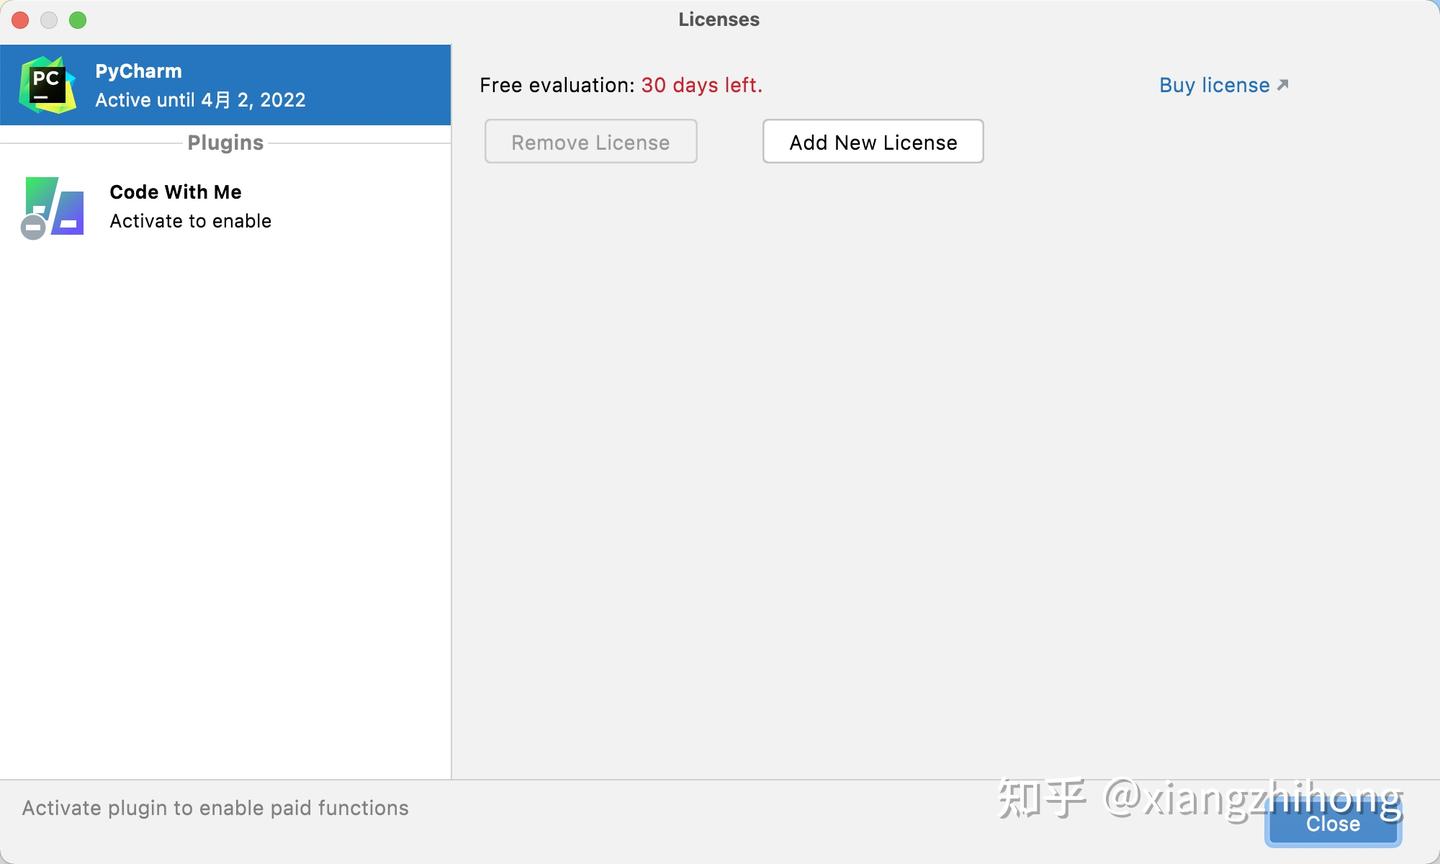The image size is (1440, 864).
Task: Click the red traffic light button
Action: (20, 19)
